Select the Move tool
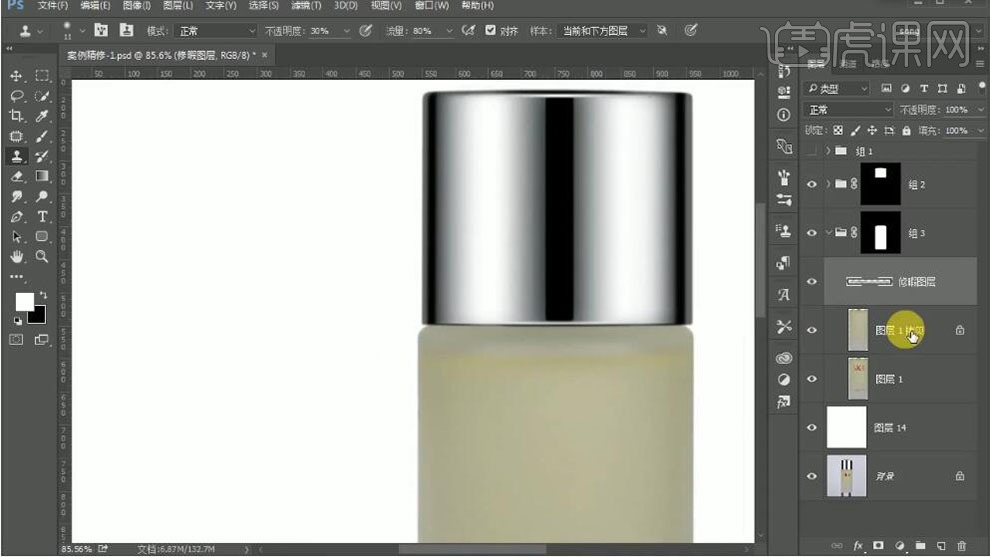Screen dimensions: 990x557 (16, 76)
